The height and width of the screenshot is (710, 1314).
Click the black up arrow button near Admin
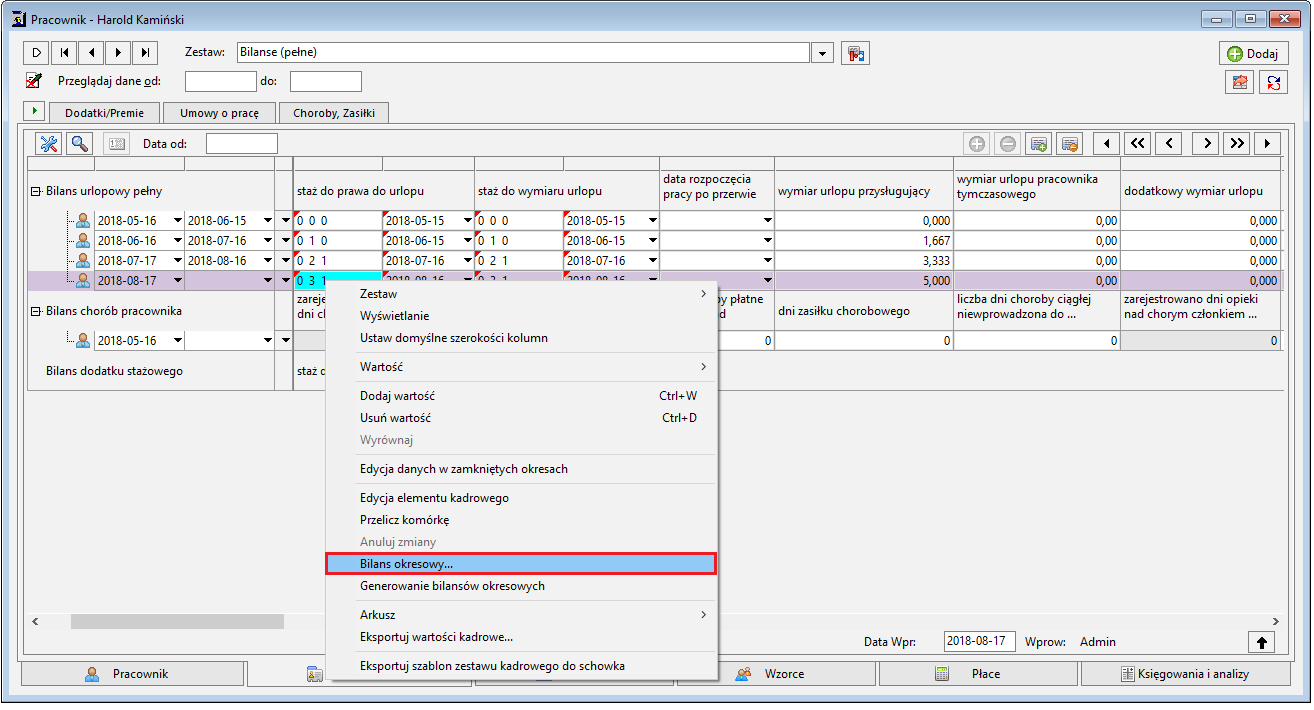click(x=1262, y=642)
